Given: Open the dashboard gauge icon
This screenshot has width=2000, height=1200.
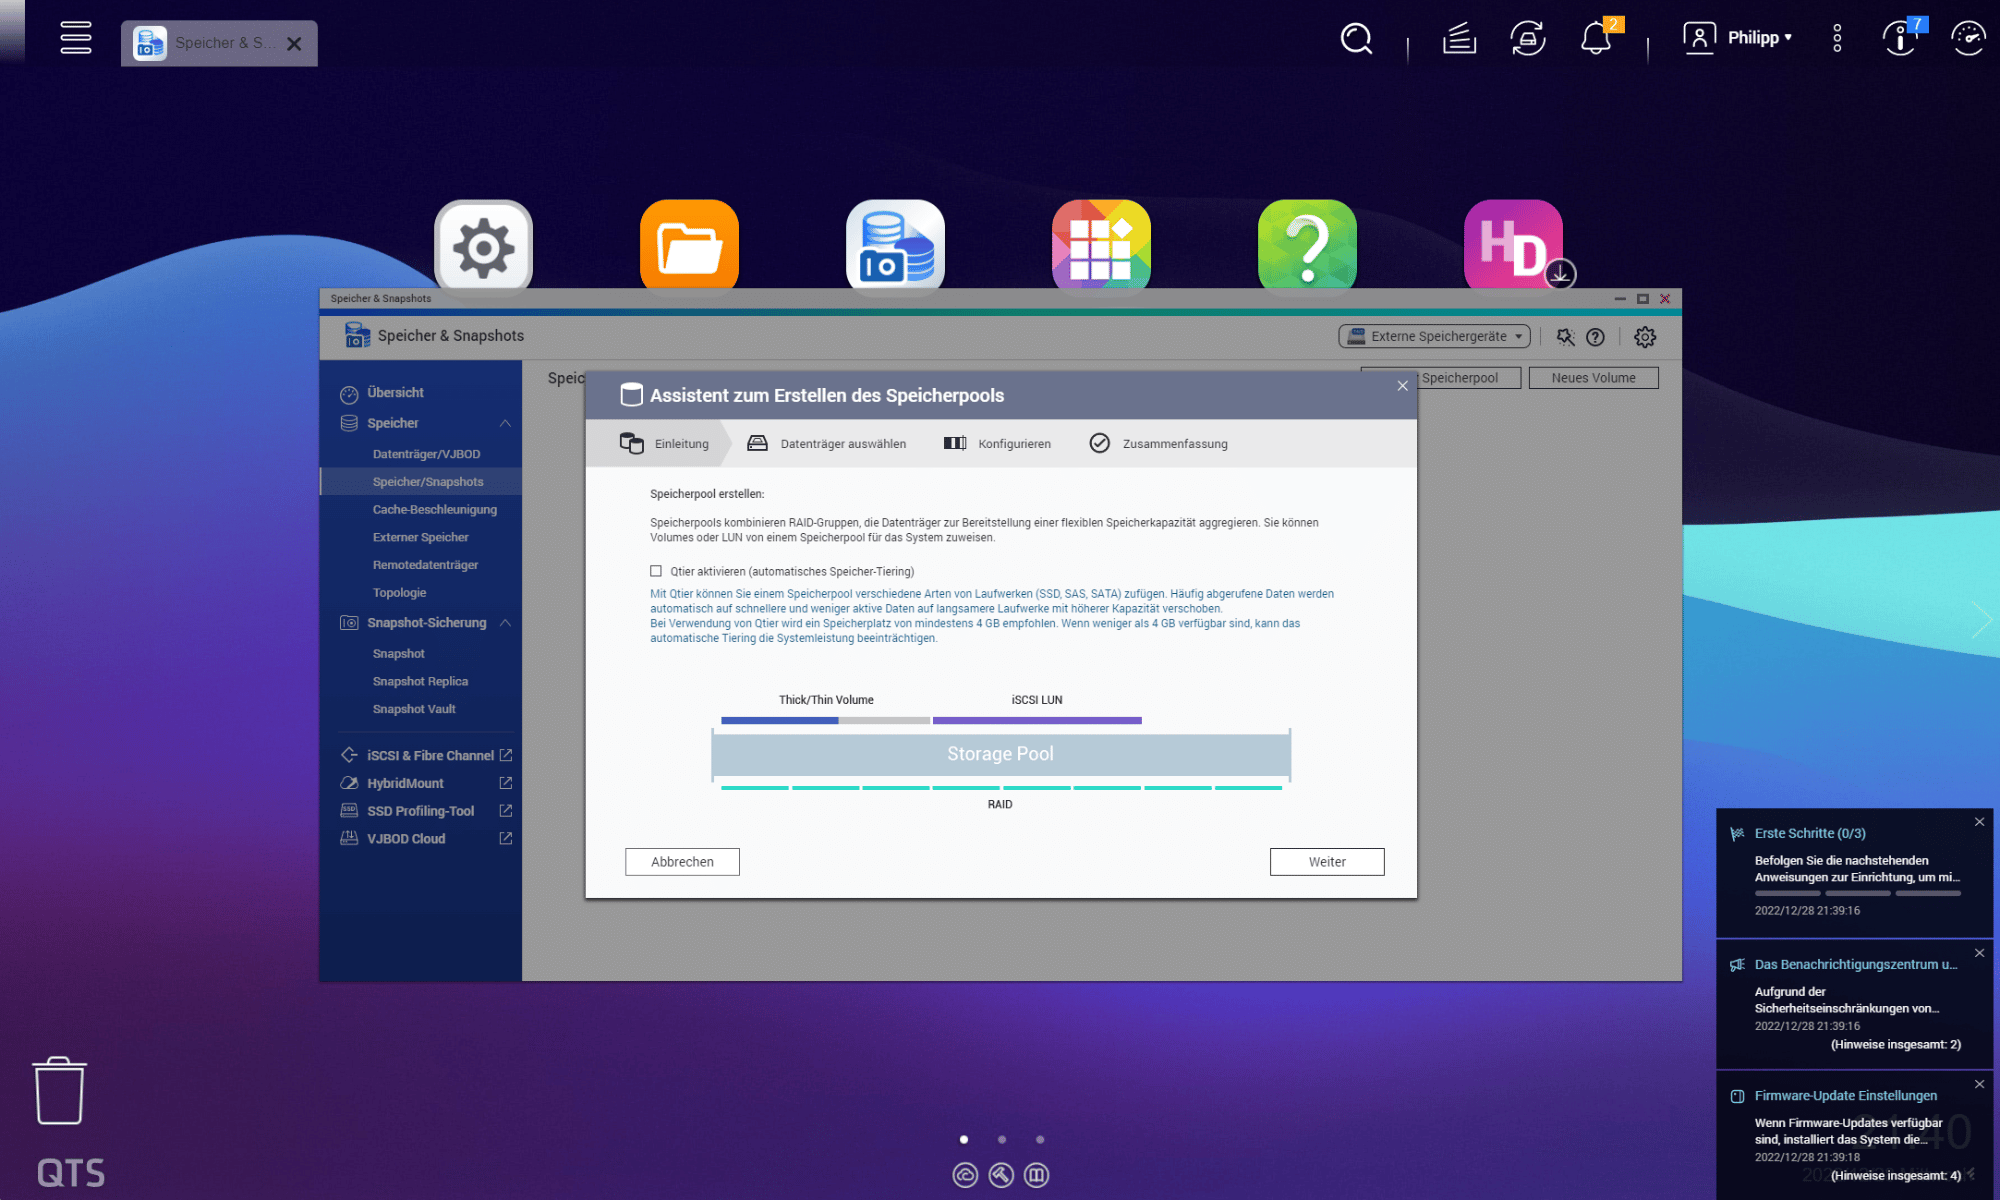Looking at the screenshot, I should click(x=1967, y=39).
